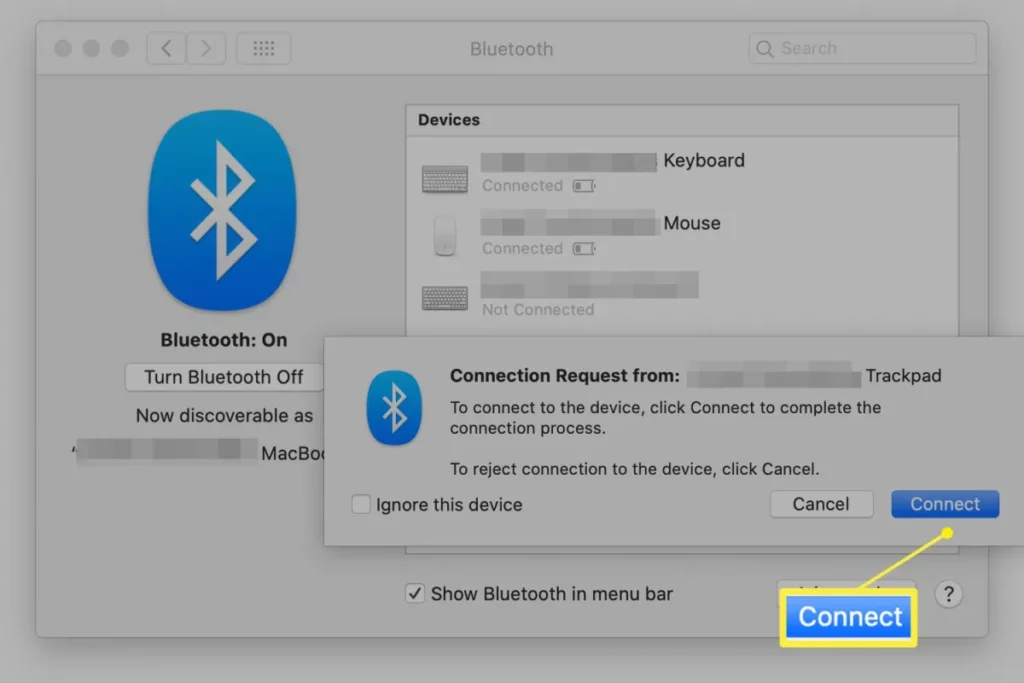Open the Show All preferences grid
Viewport: 1024px width, 683px height.
[x=264, y=48]
